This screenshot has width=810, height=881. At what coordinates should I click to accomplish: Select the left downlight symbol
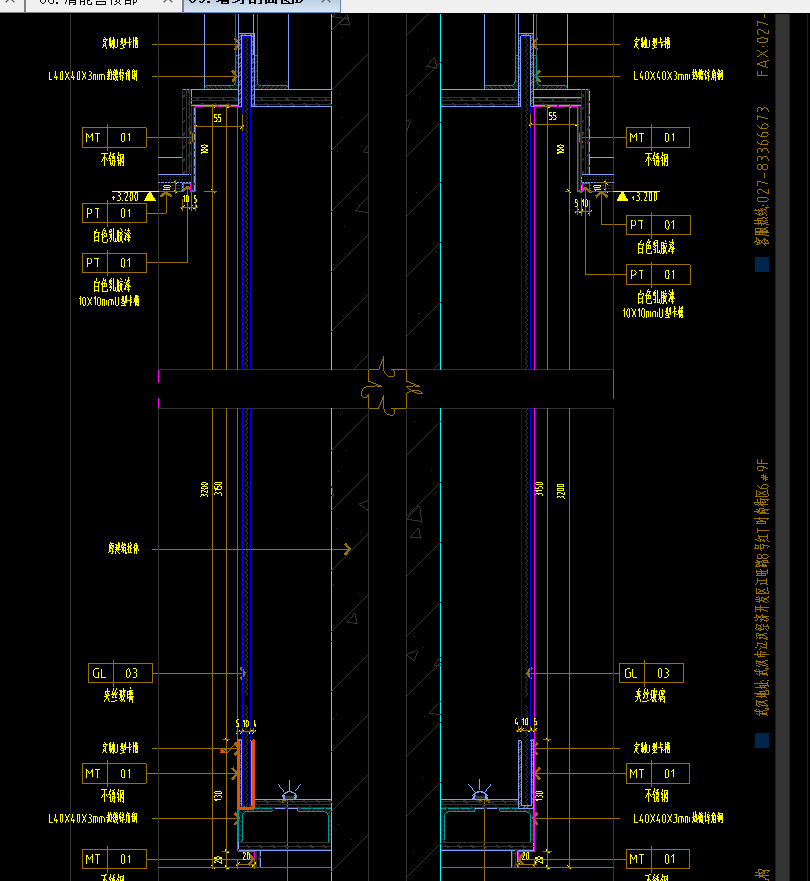point(289,791)
